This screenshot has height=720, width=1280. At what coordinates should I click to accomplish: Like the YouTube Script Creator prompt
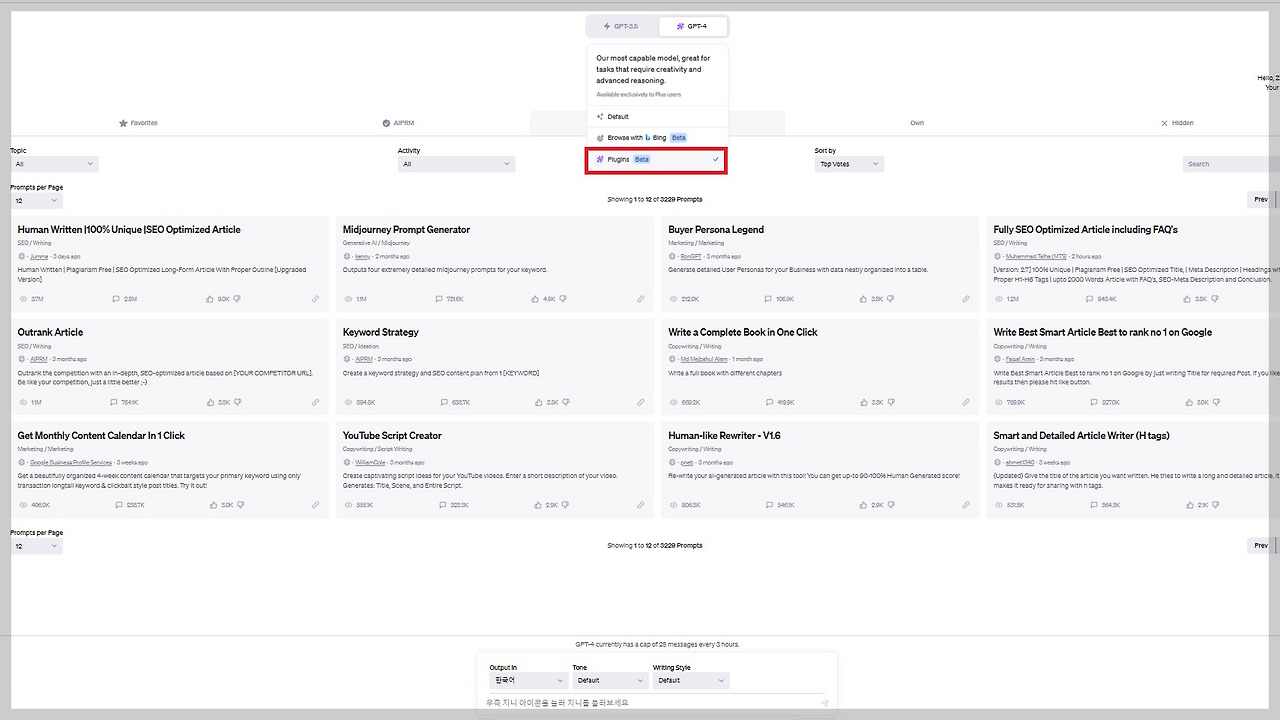tap(537, 505)
